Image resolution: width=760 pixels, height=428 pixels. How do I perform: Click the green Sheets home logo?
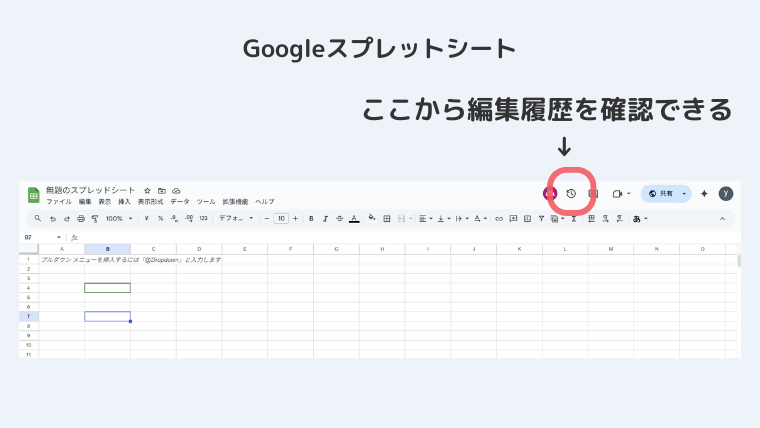point(33,195)
